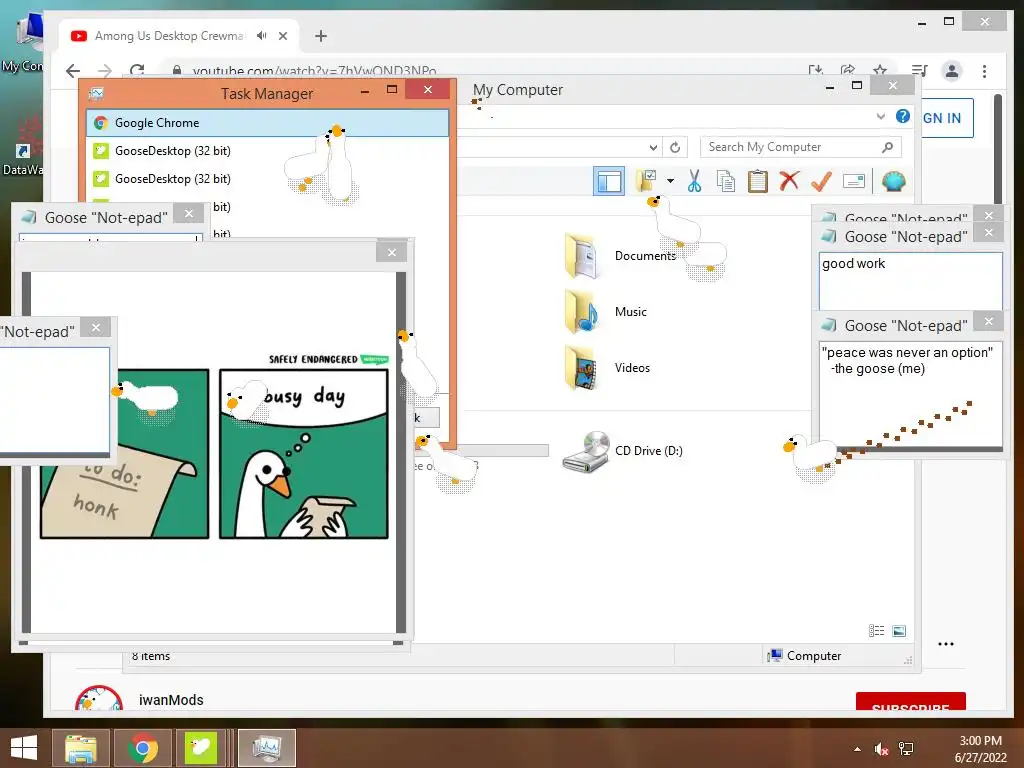Refresh the My Computer folder view
1024x768 pixels.
tap(675, 147)
